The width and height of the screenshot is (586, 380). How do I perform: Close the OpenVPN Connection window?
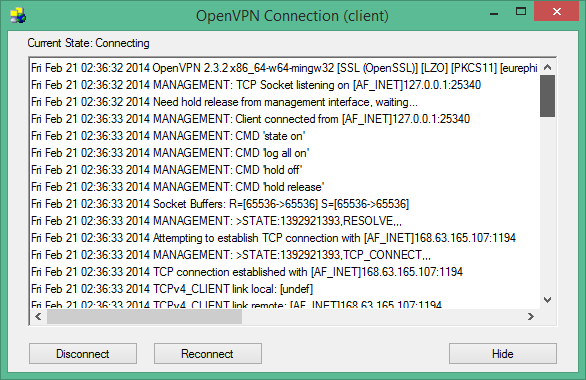[556, 12]
